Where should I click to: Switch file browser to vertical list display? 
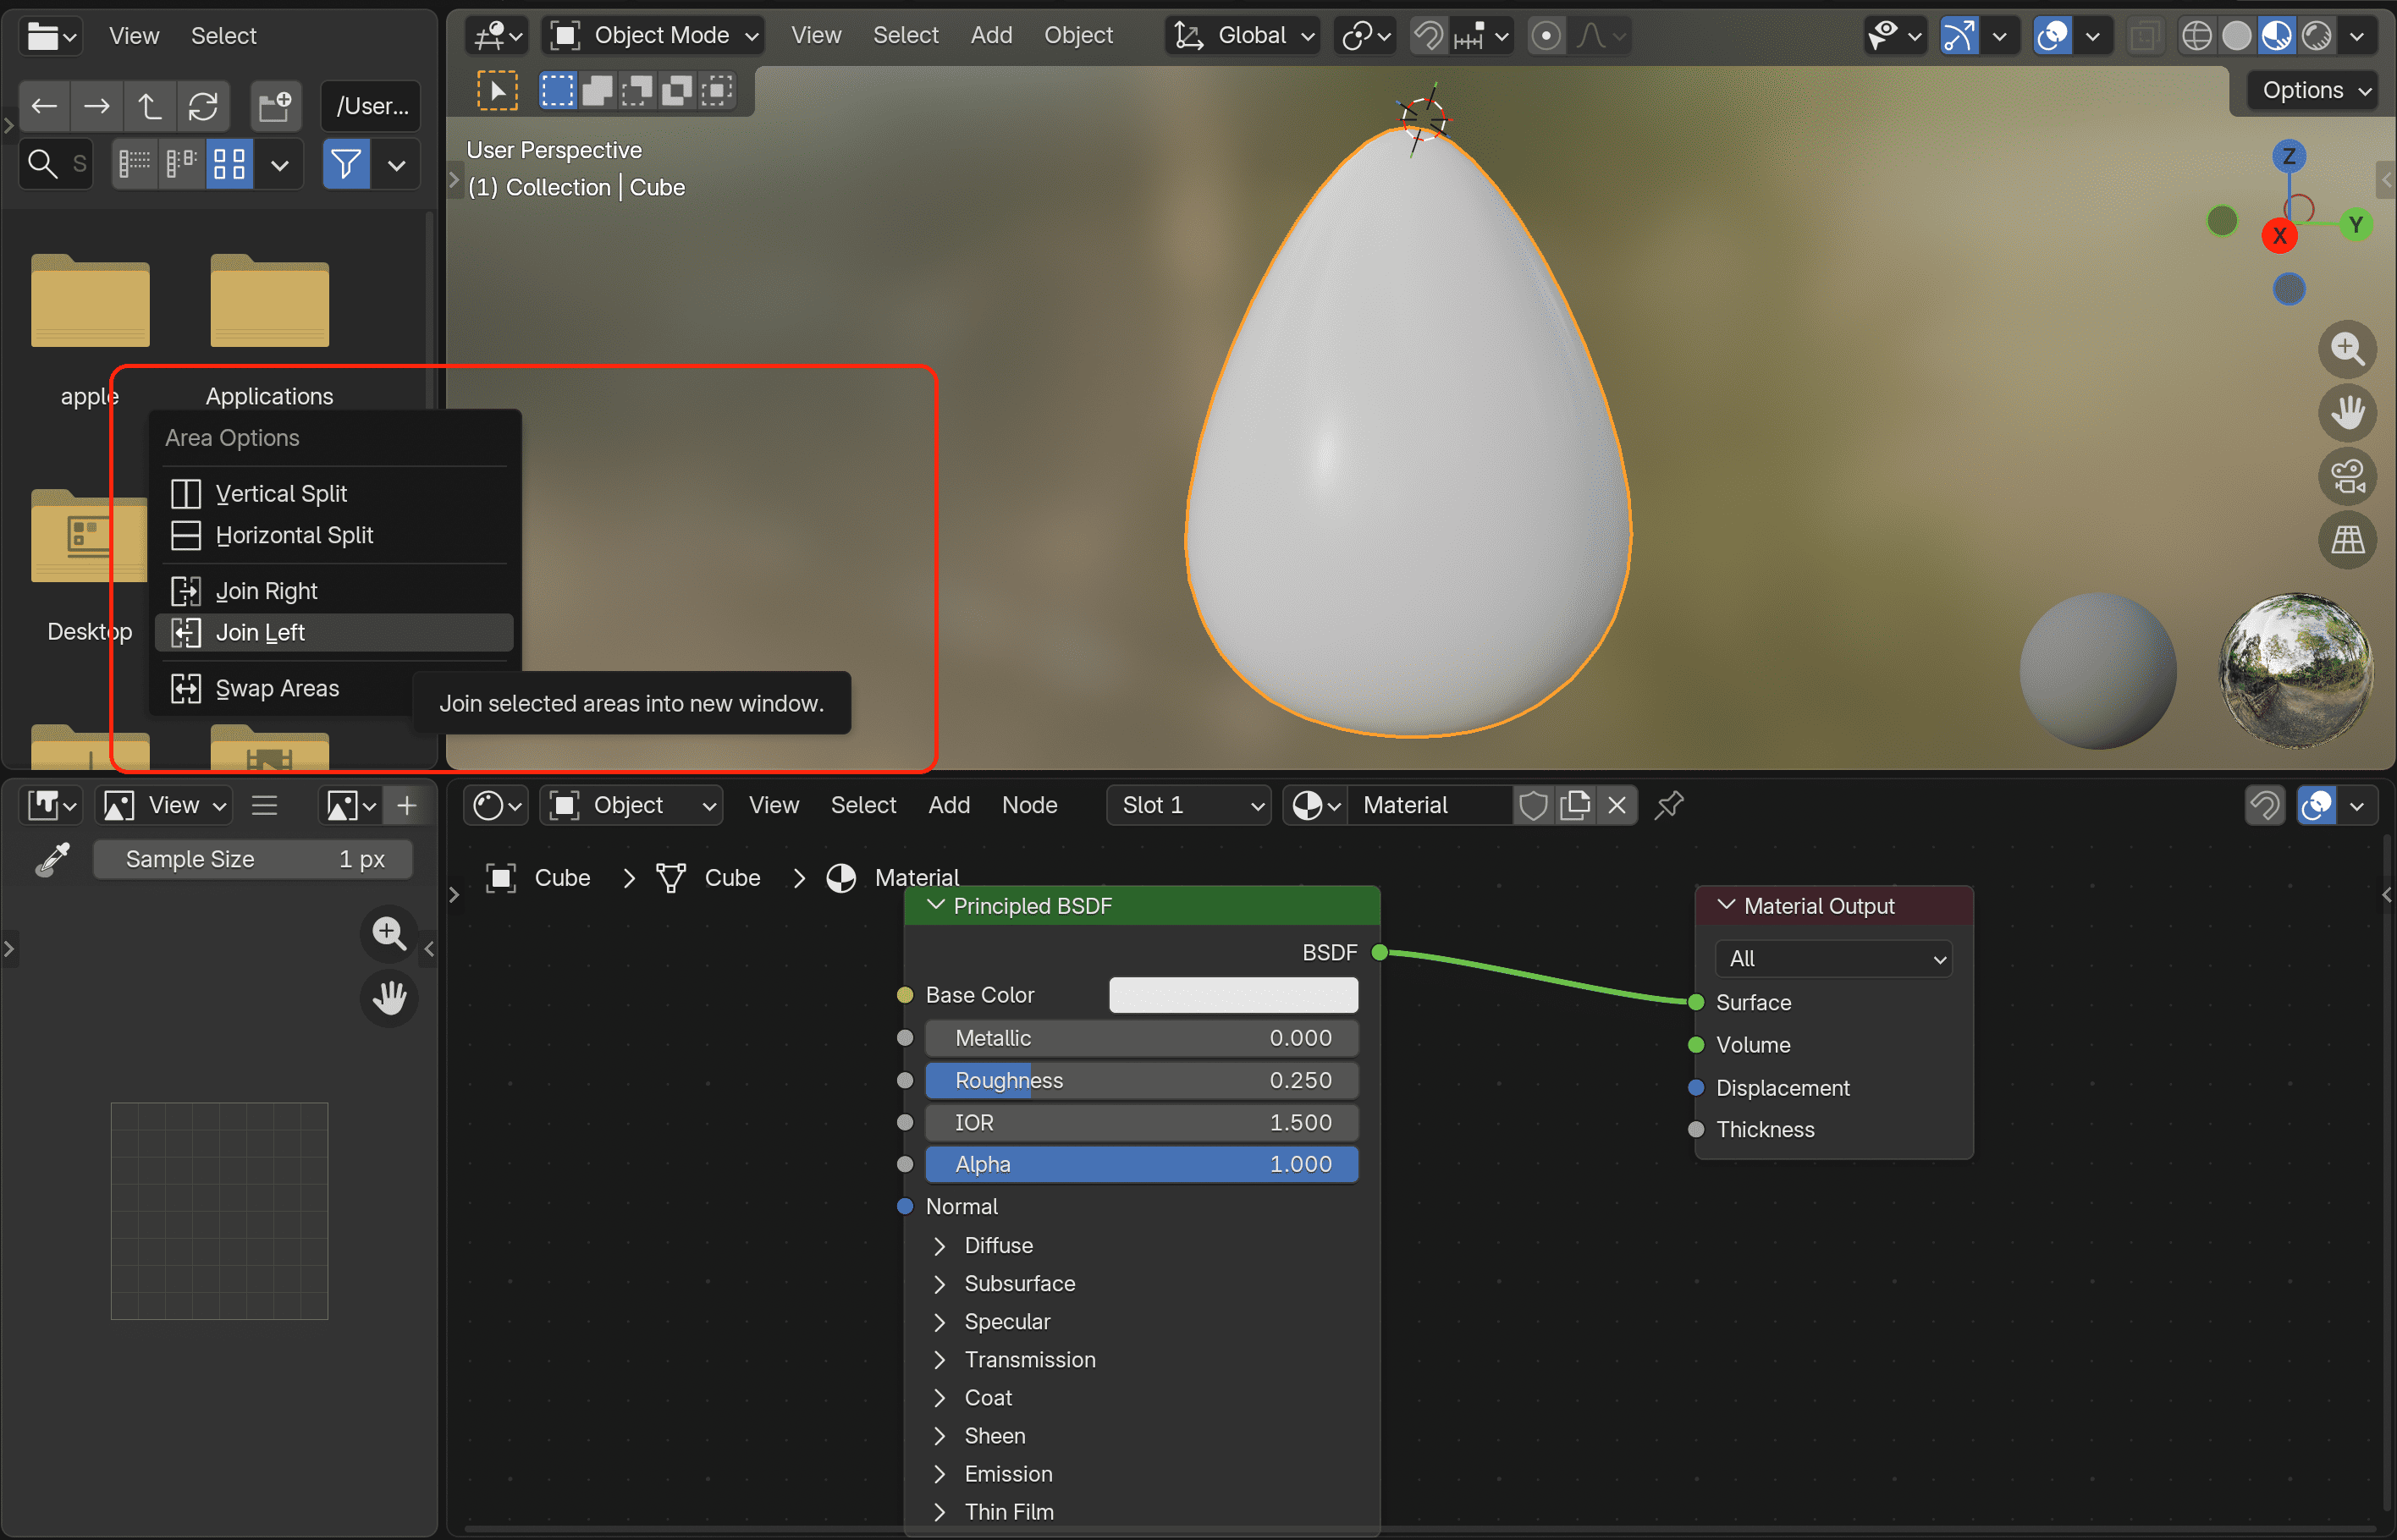click(x=134, y=163)
